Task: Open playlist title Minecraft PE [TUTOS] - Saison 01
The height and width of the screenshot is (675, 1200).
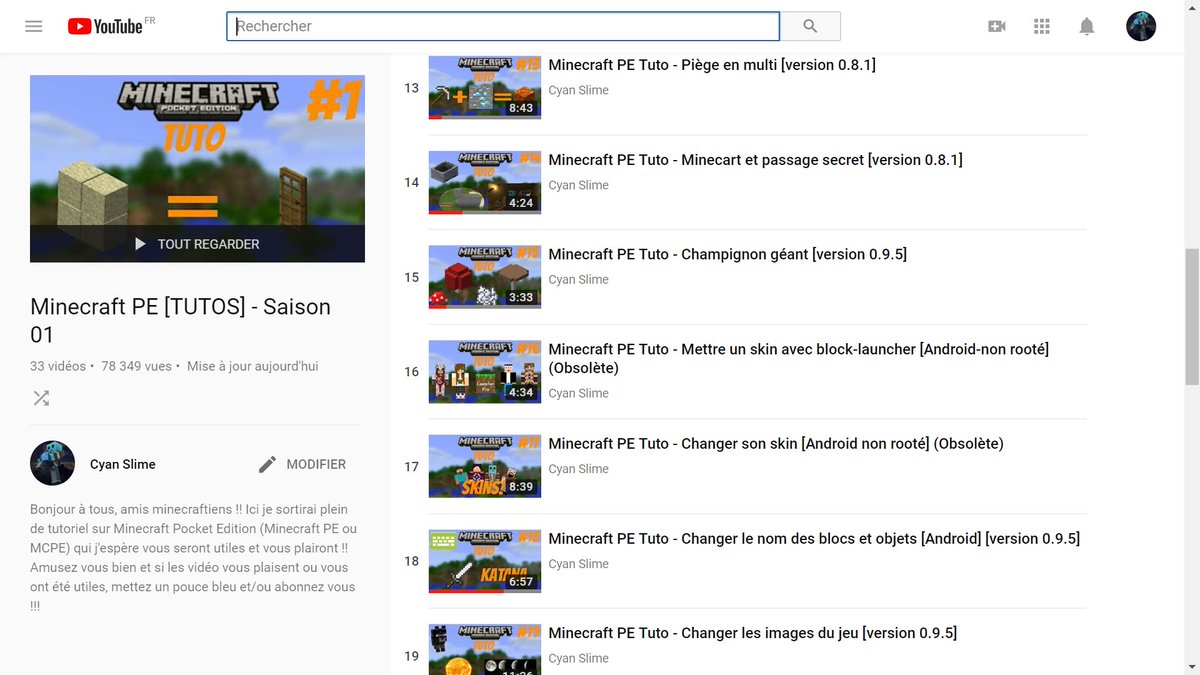Action: coord(180,320)
